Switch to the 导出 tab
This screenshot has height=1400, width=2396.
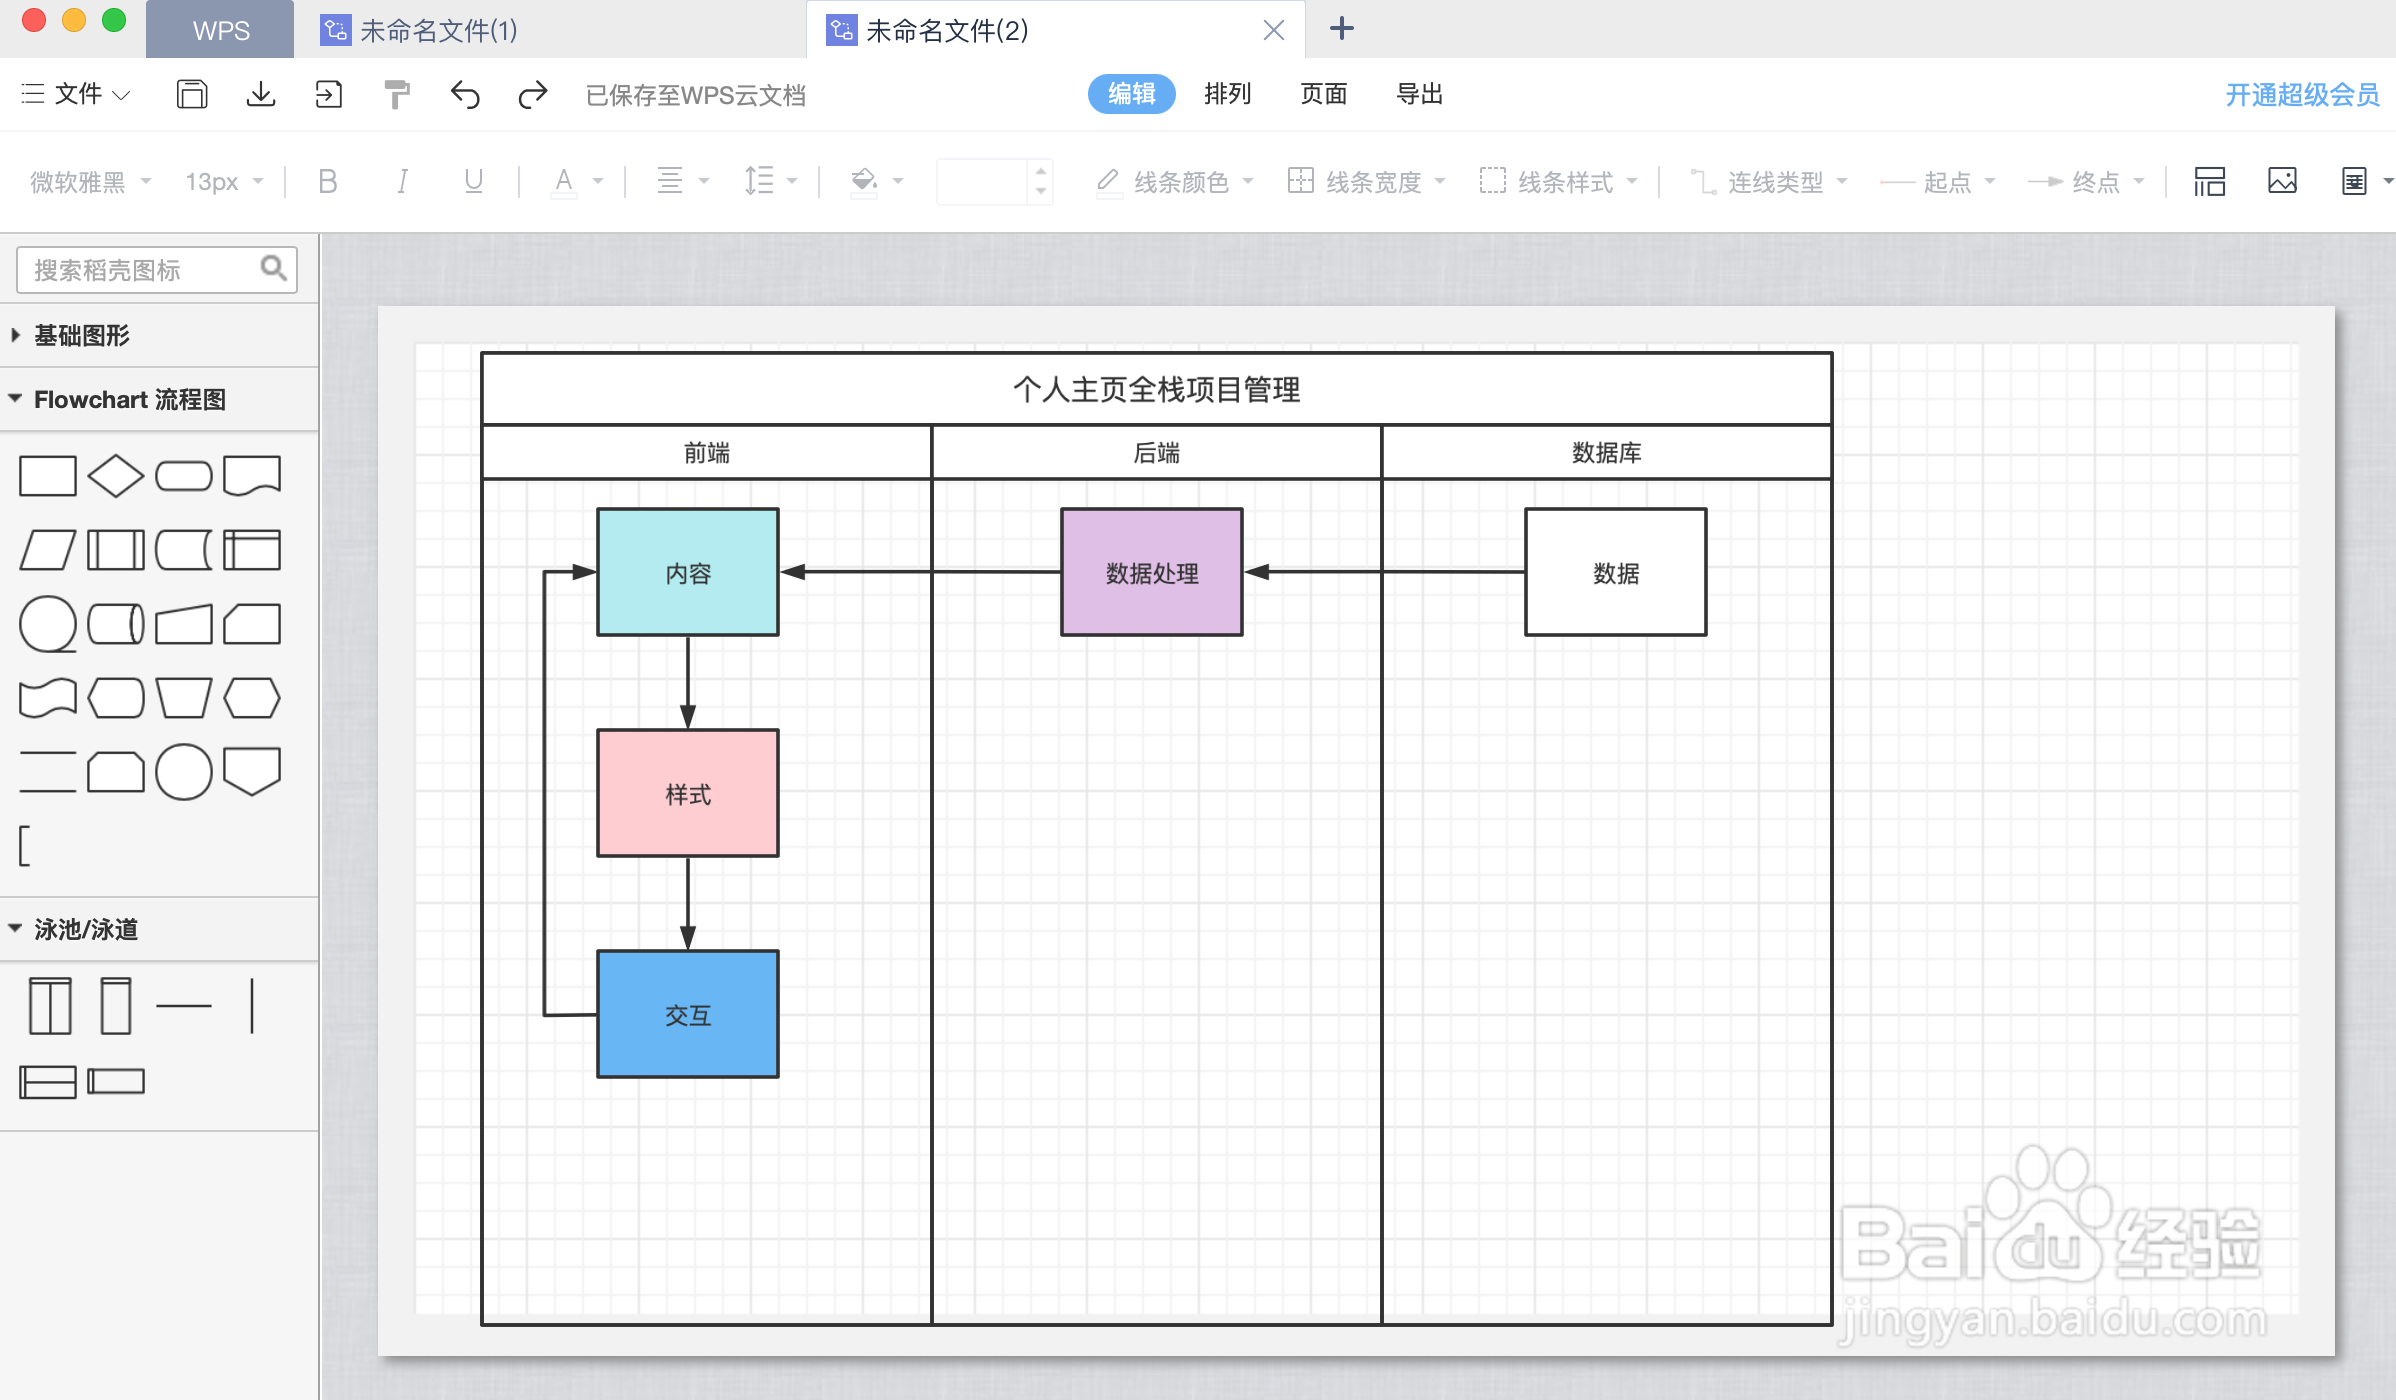[x=1420, y=94]
